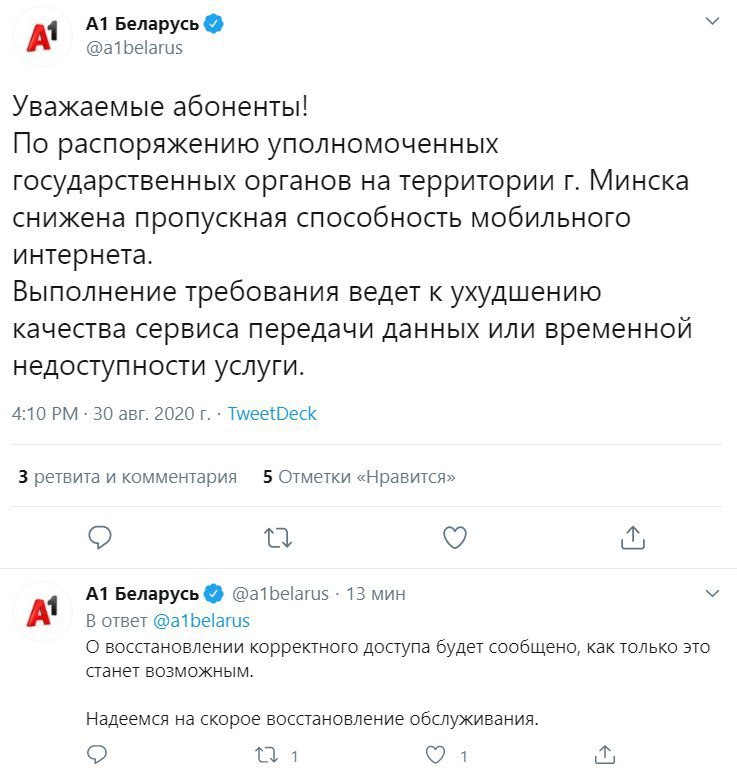View the 3 retweets and comments list
Viewport: 737px width, 775px height.
[129, 477]
